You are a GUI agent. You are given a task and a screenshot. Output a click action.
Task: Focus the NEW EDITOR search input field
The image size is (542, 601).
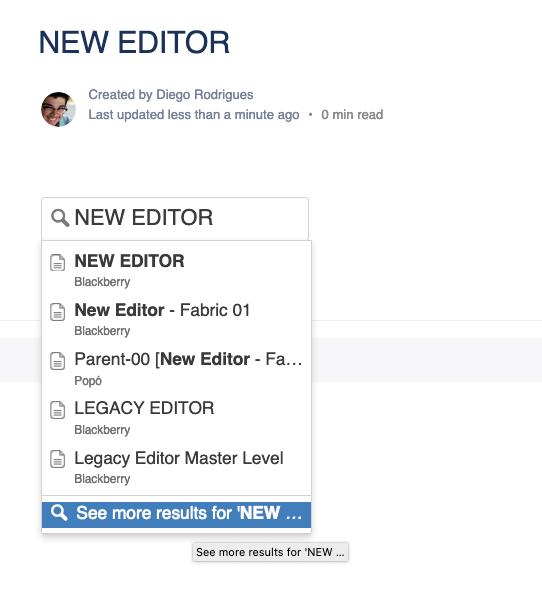(175, 218)
